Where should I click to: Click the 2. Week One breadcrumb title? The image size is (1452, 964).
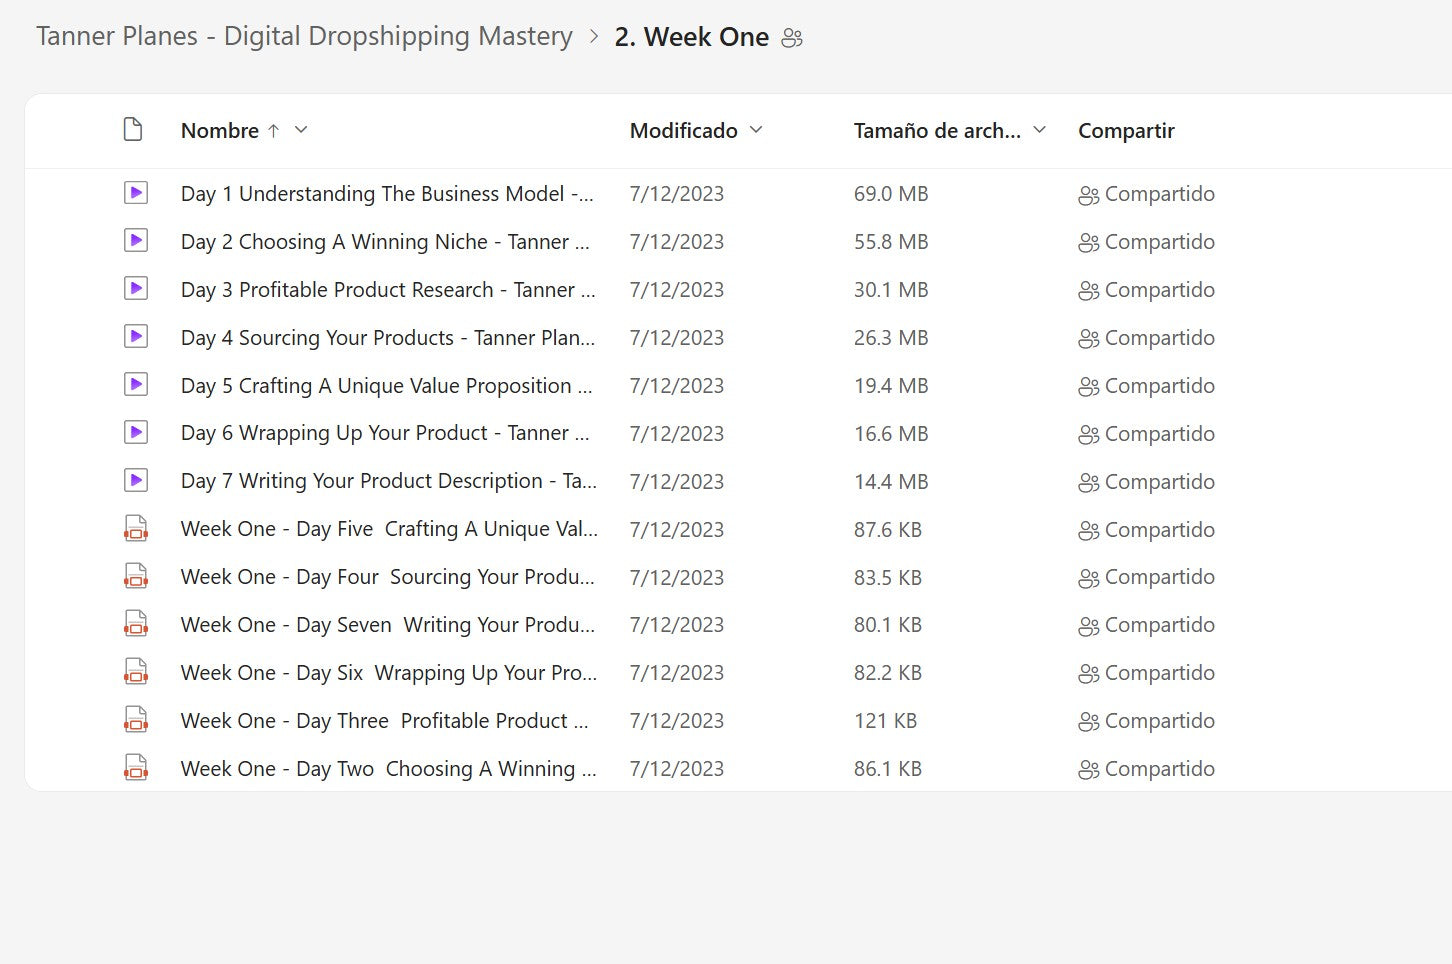point(691,37)
